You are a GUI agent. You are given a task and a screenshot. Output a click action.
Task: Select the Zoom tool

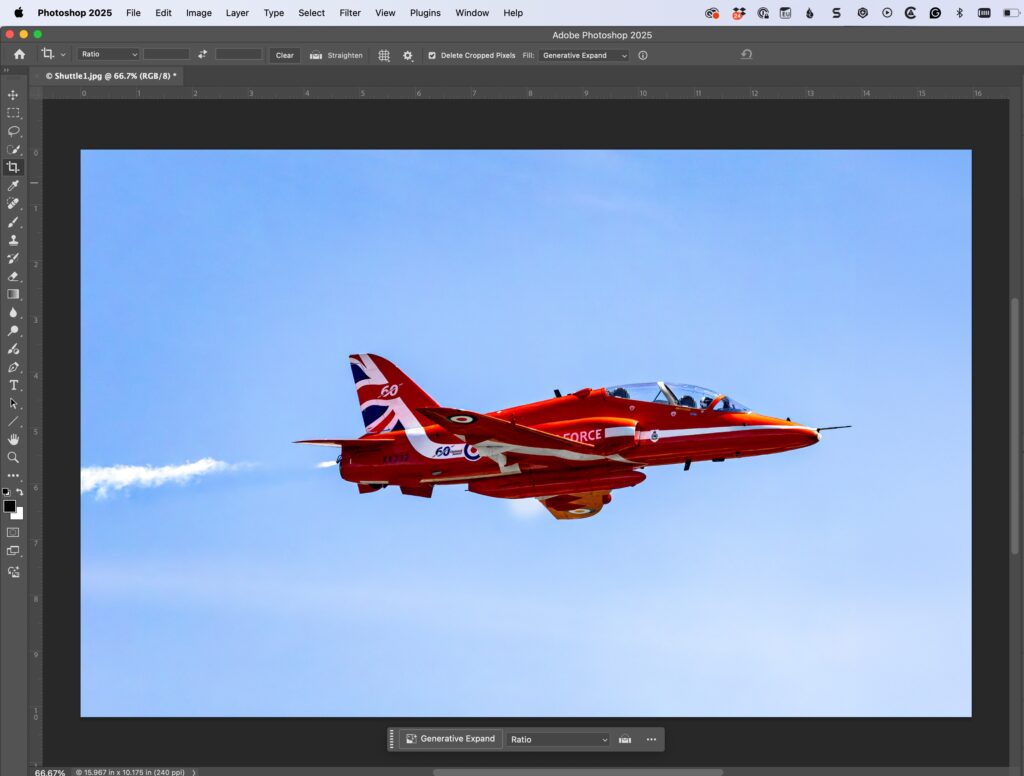click(13, 458)
